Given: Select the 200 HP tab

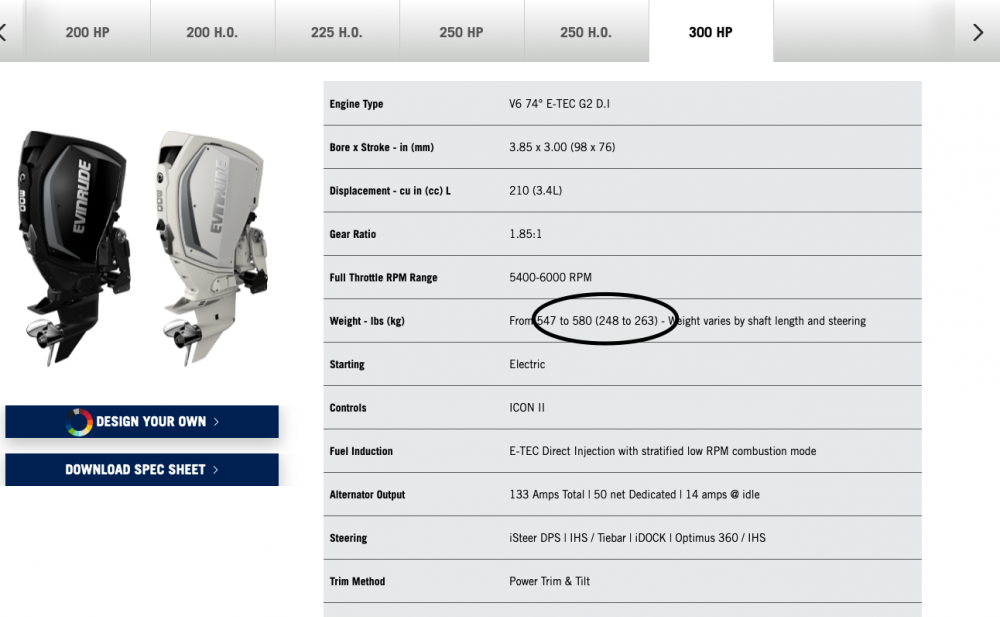Looking at the screenshot, I should [x=87, y=31].
